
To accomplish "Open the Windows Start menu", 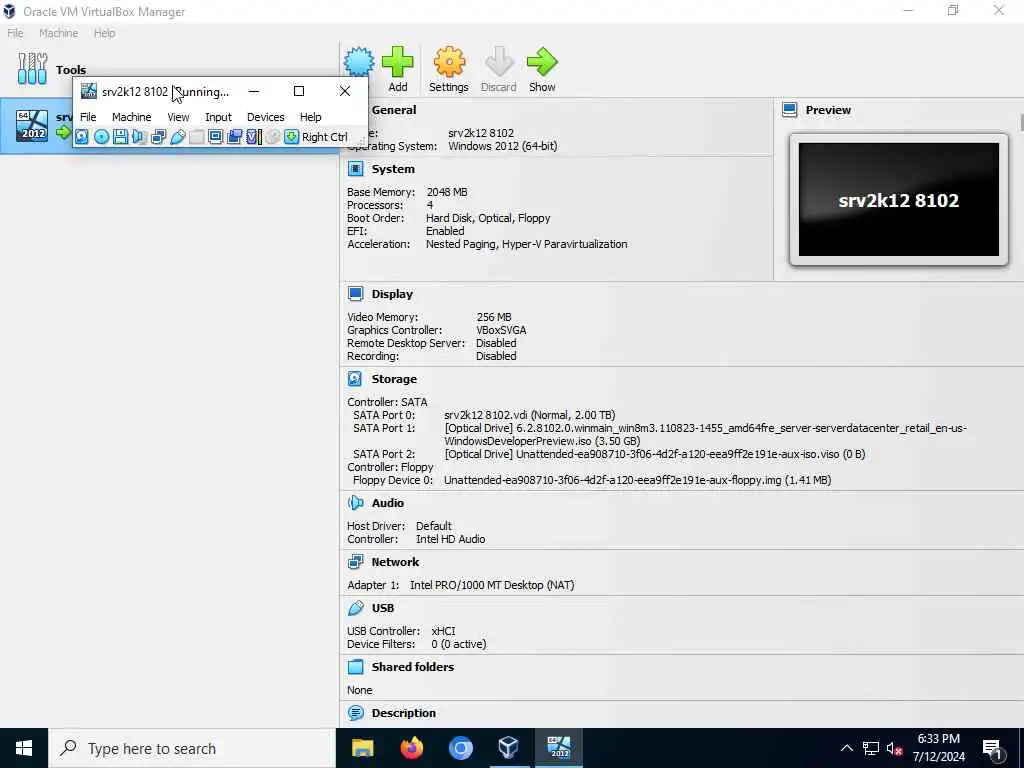I will pos(24,748).
